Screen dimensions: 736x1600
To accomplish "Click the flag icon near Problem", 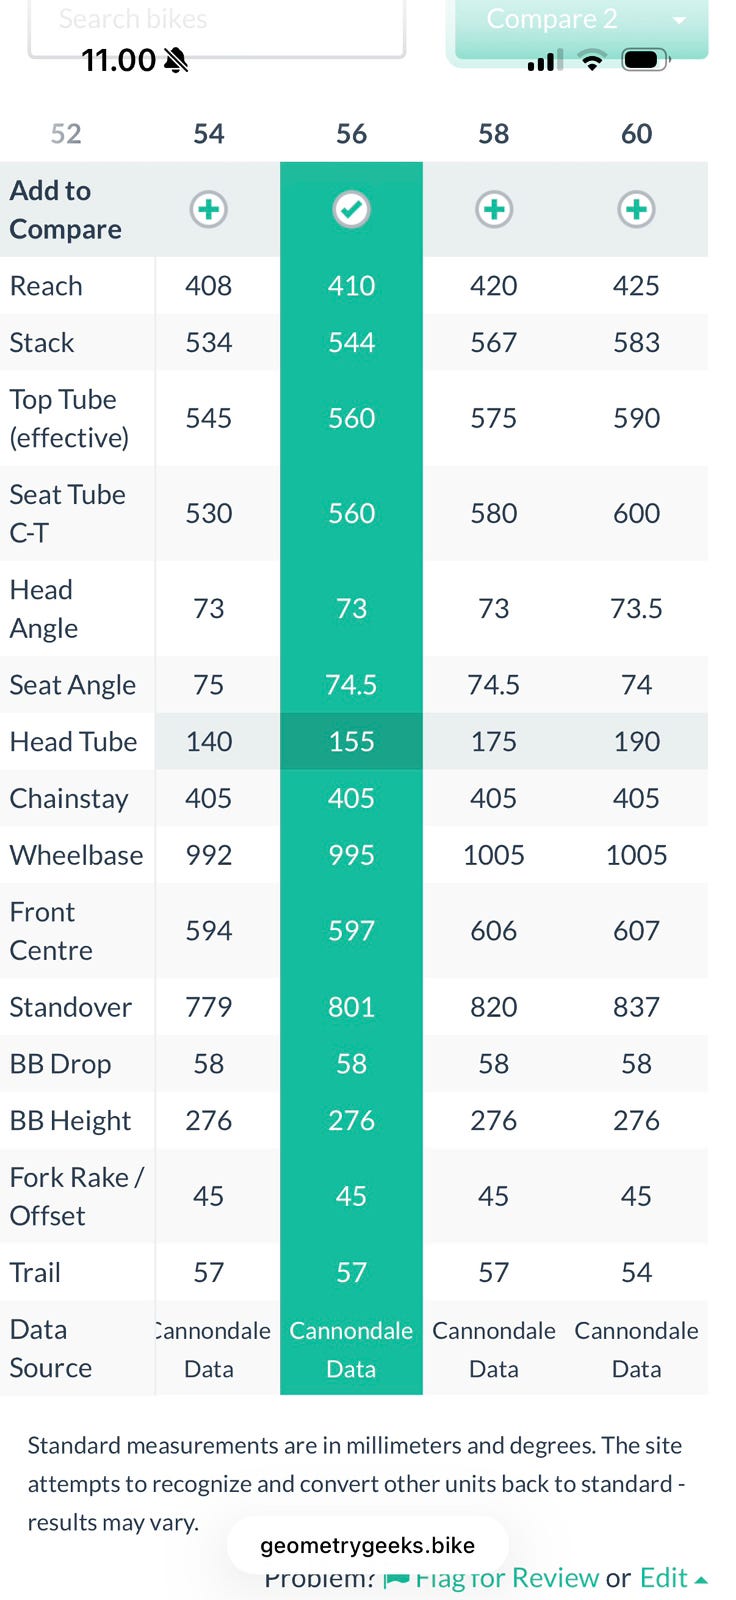I will point(397,1580).
